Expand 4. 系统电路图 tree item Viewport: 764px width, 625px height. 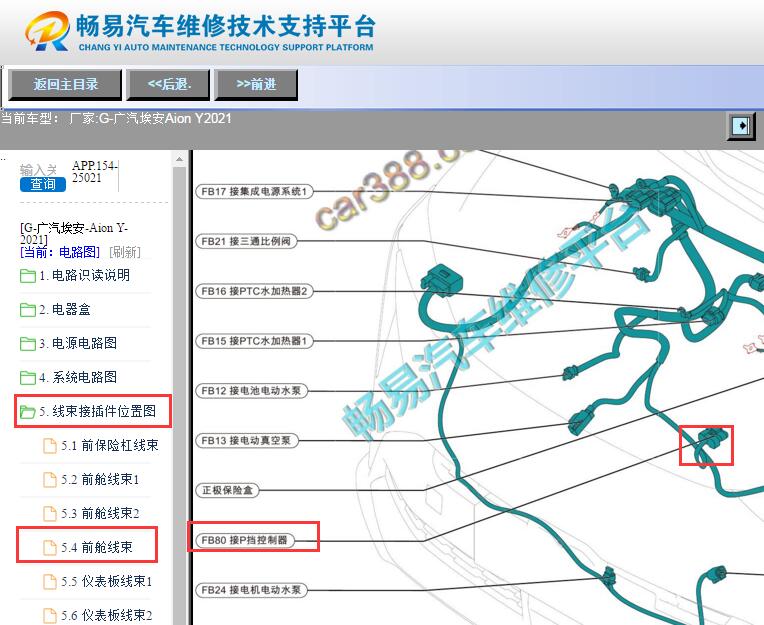click(x=78, y=378)
